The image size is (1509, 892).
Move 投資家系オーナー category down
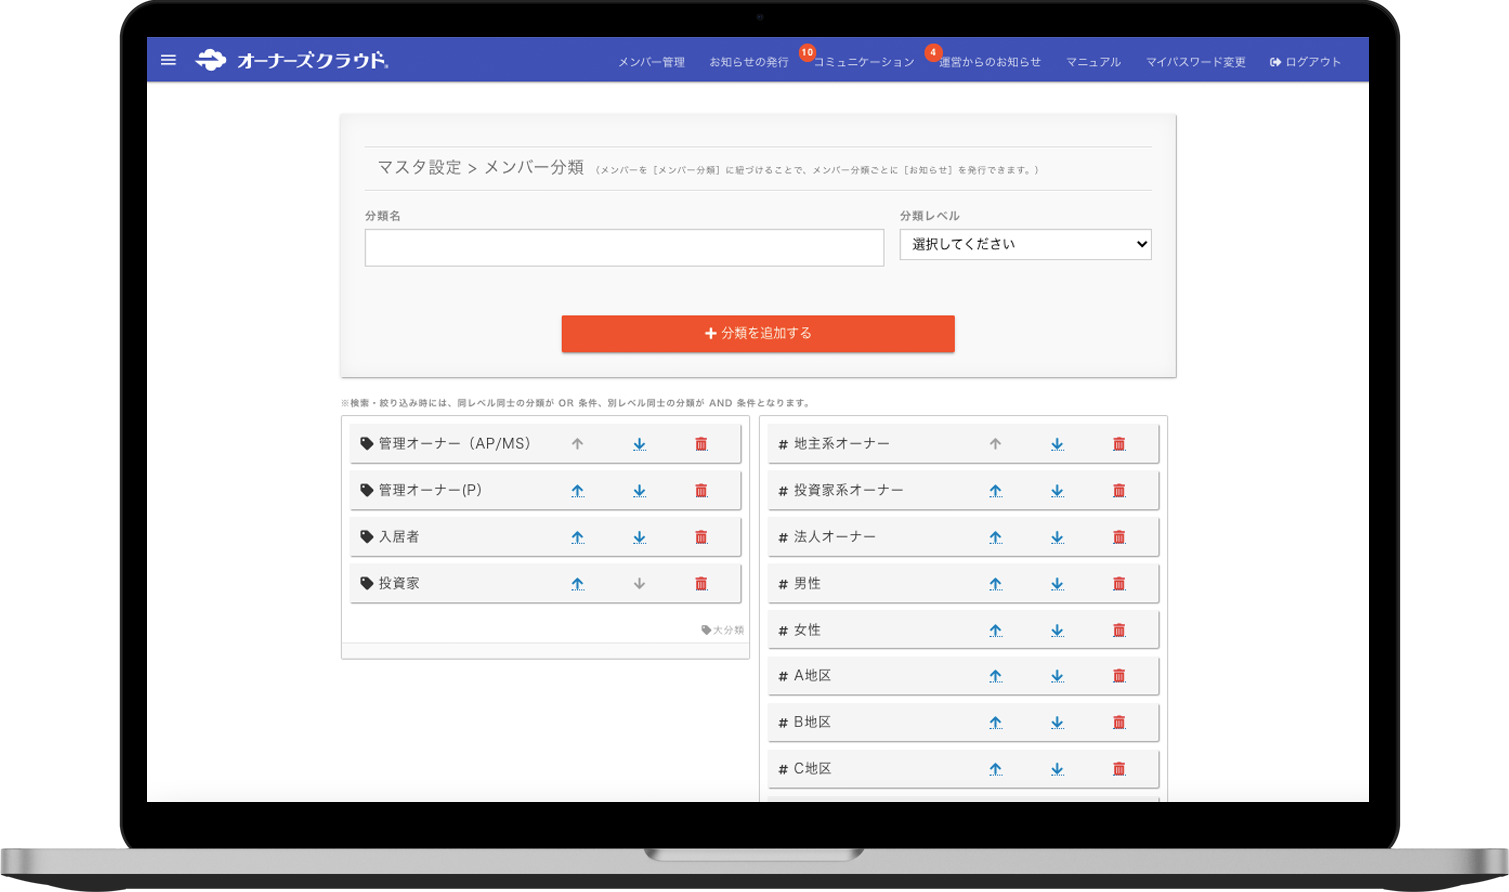(1057, 490)
